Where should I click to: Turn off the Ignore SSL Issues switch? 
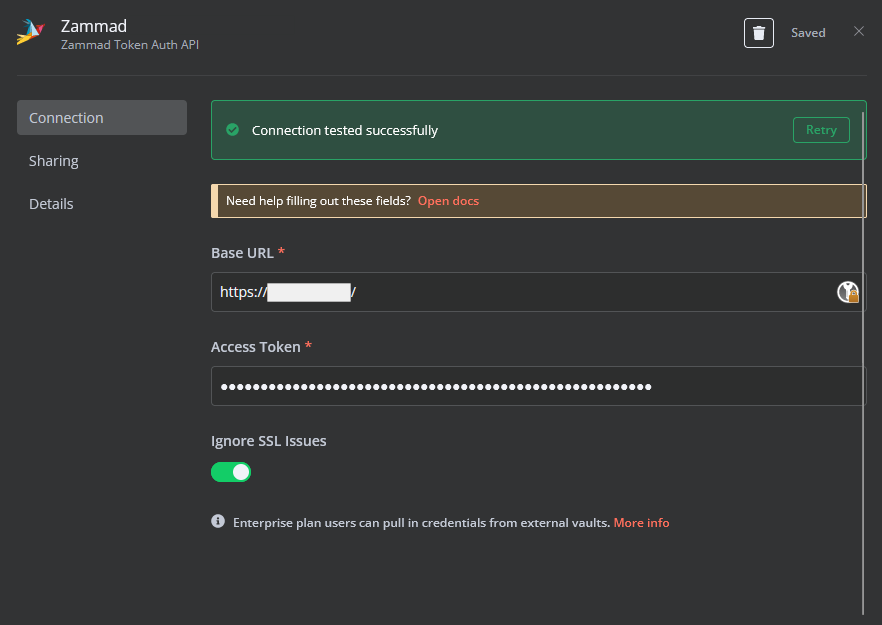[x=231, y=472]
